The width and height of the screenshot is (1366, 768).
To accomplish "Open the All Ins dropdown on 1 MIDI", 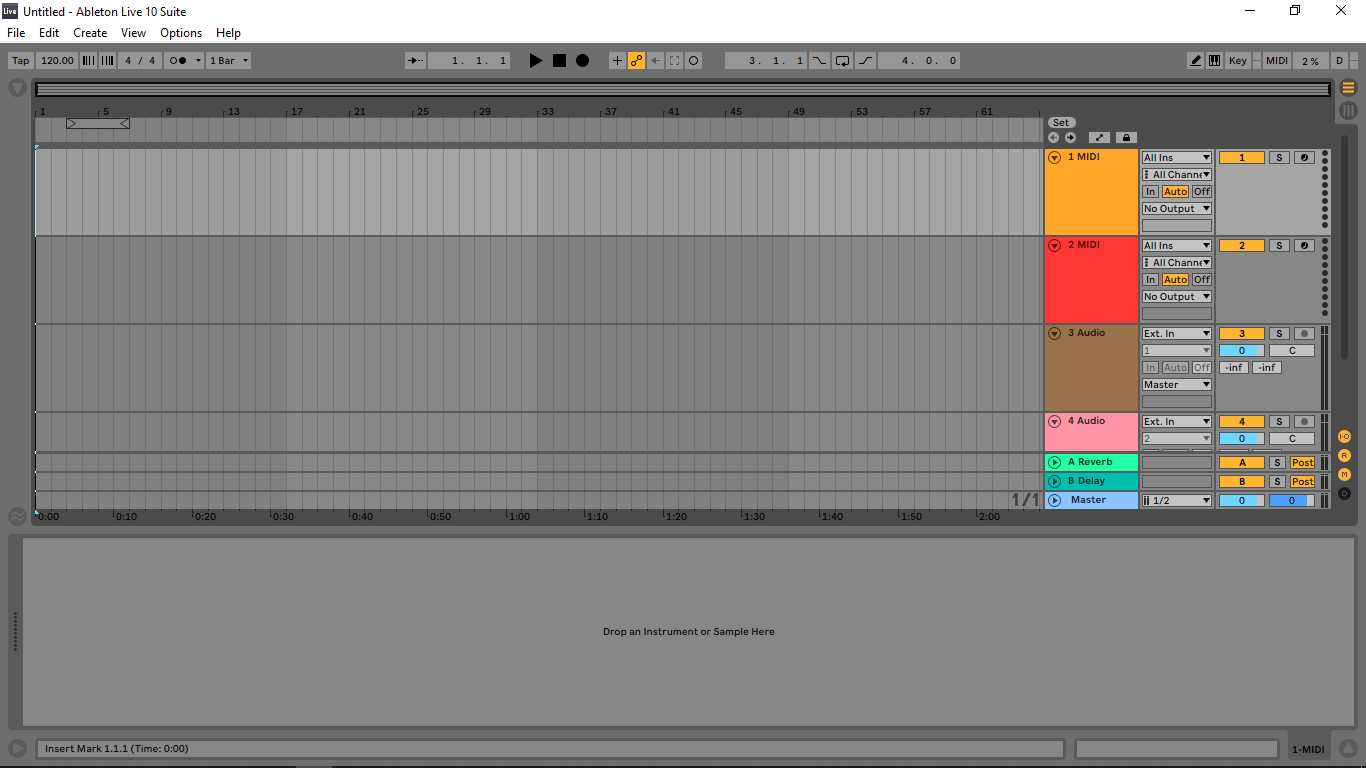I will [1176, 158].
